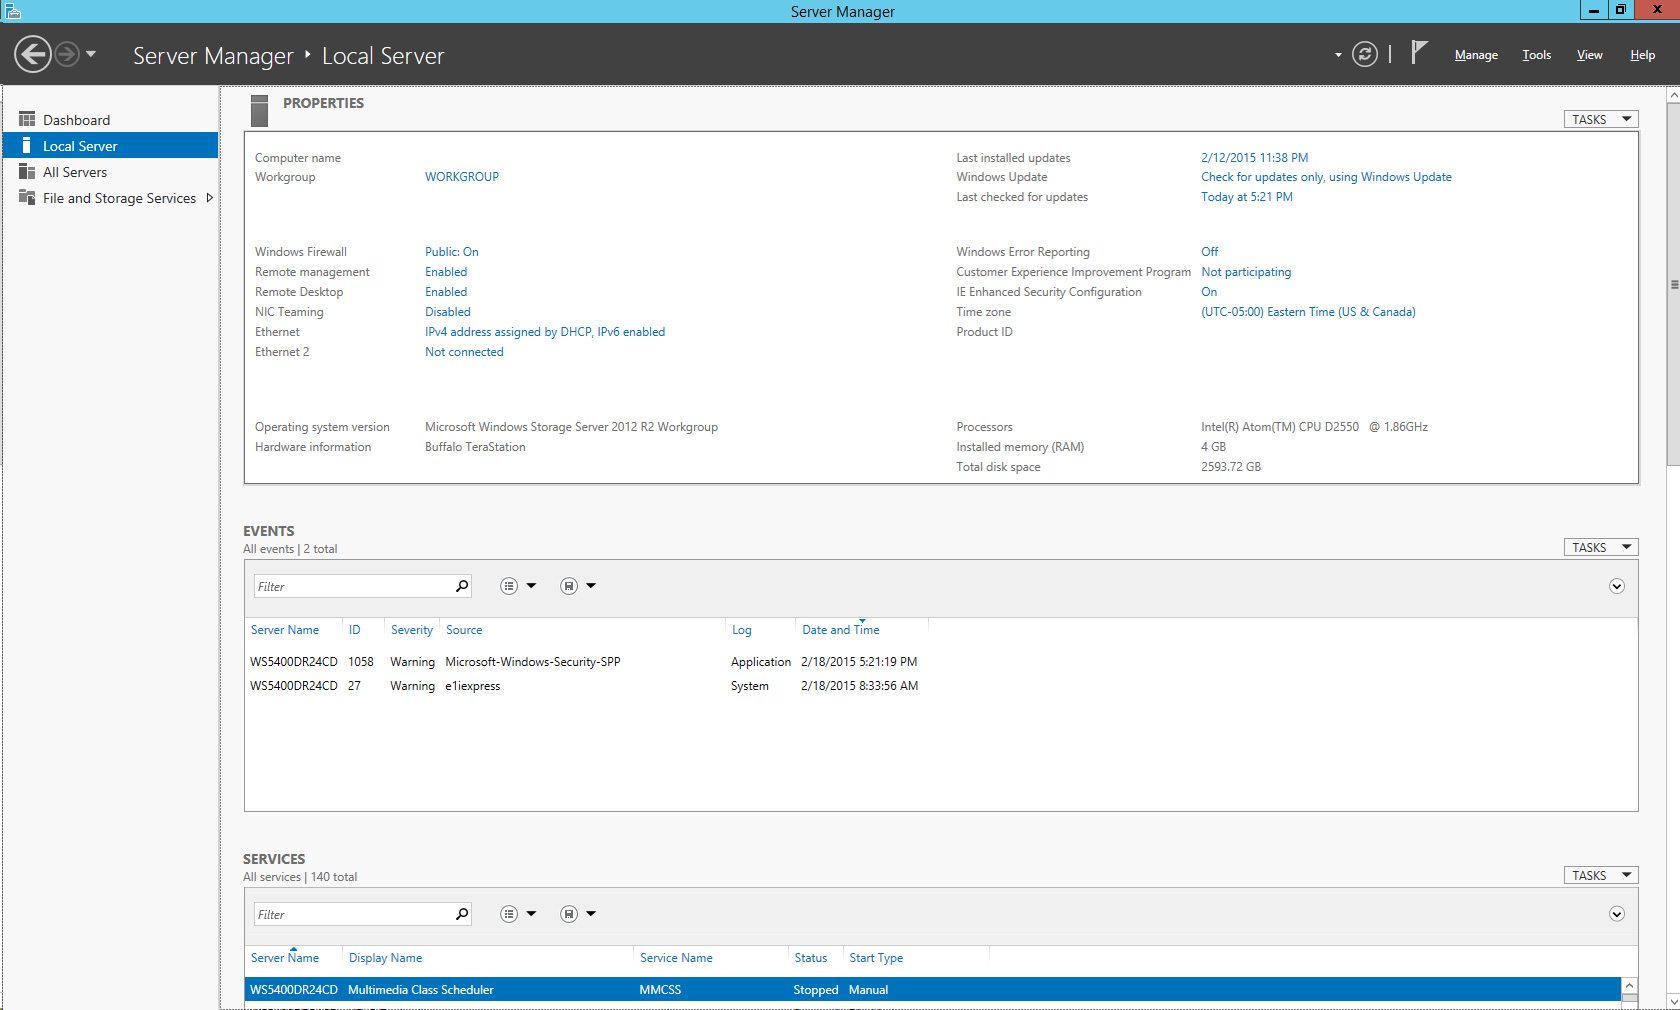Sort services by Display Name column
This screenshot has height=1010, width=1680.
(385, 958)
